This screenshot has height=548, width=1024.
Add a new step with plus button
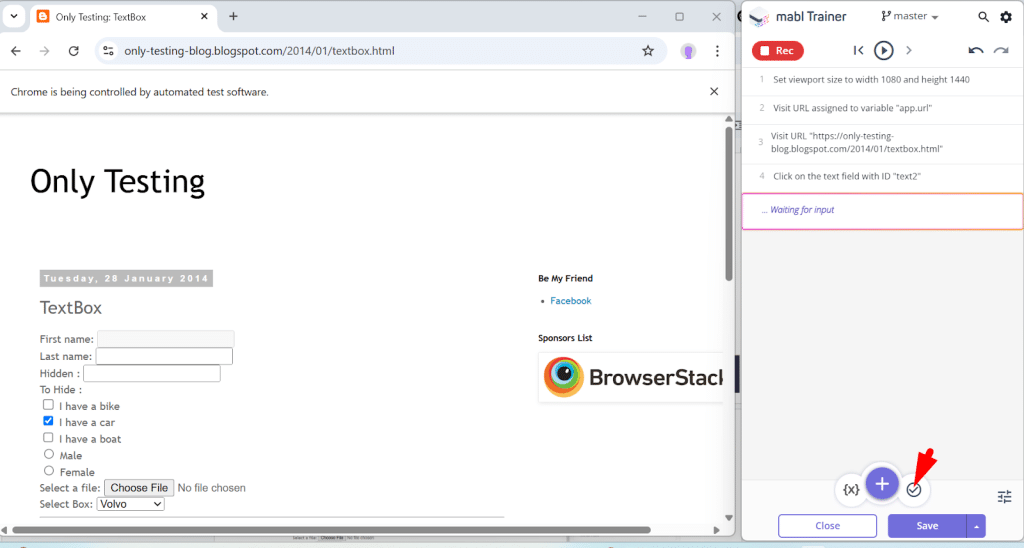882,484
